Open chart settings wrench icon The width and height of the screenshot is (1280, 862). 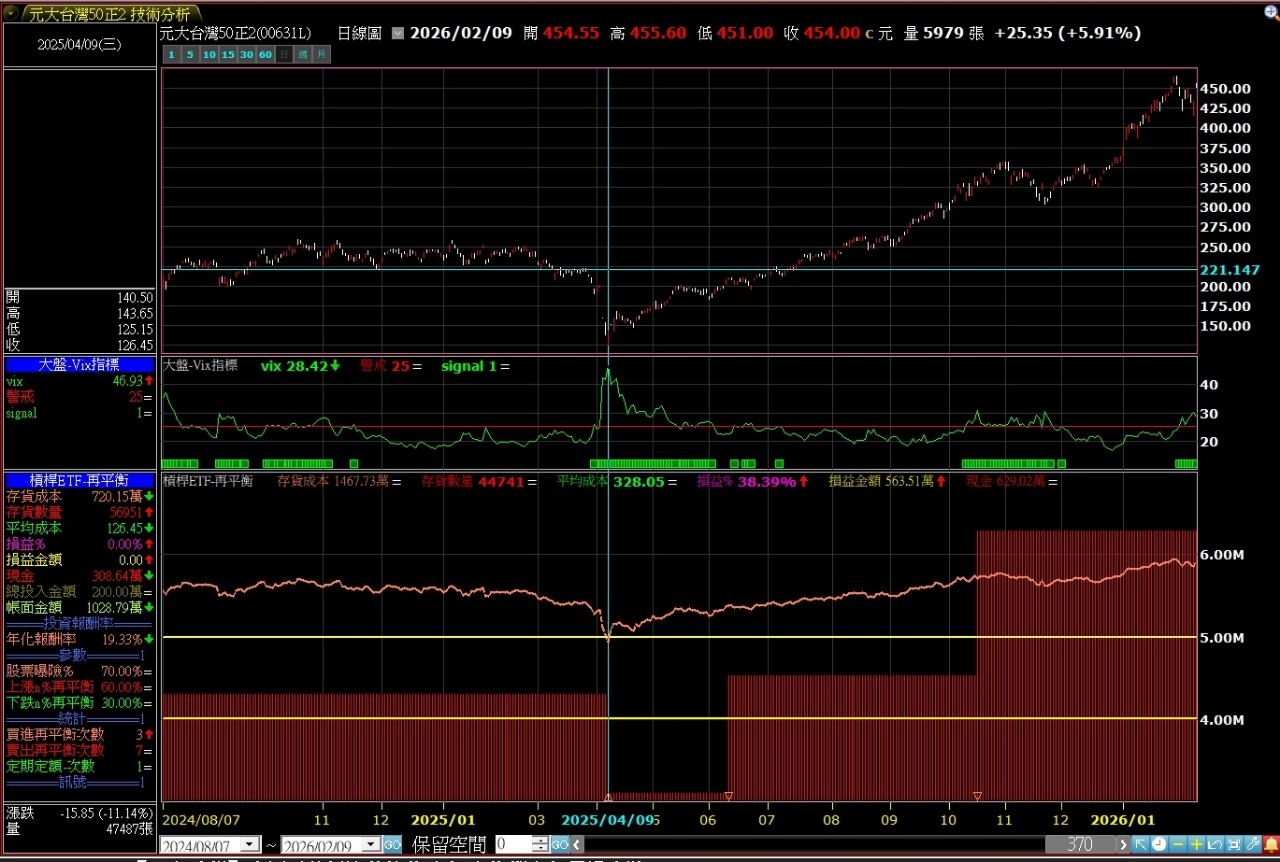coord(1252,844)
